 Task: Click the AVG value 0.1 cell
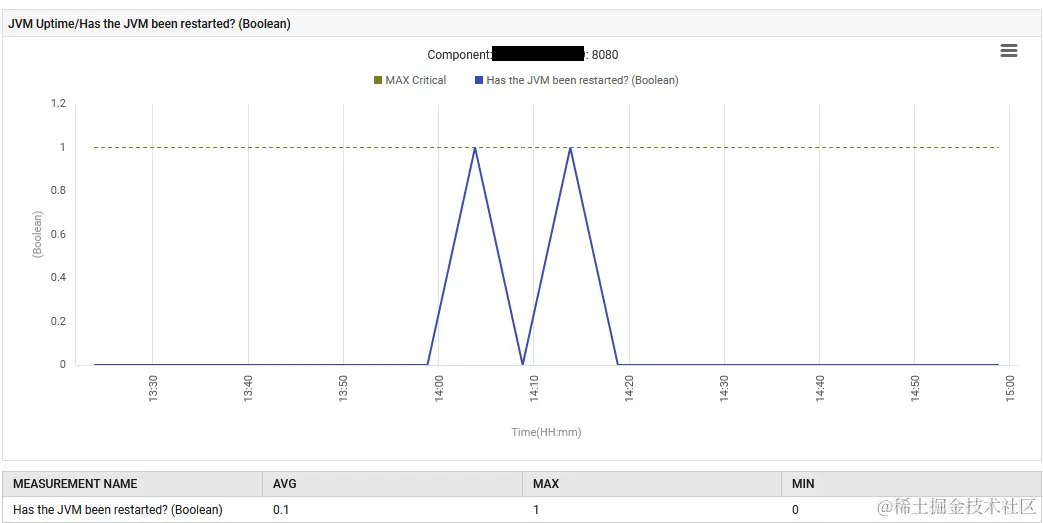[392, 510]
